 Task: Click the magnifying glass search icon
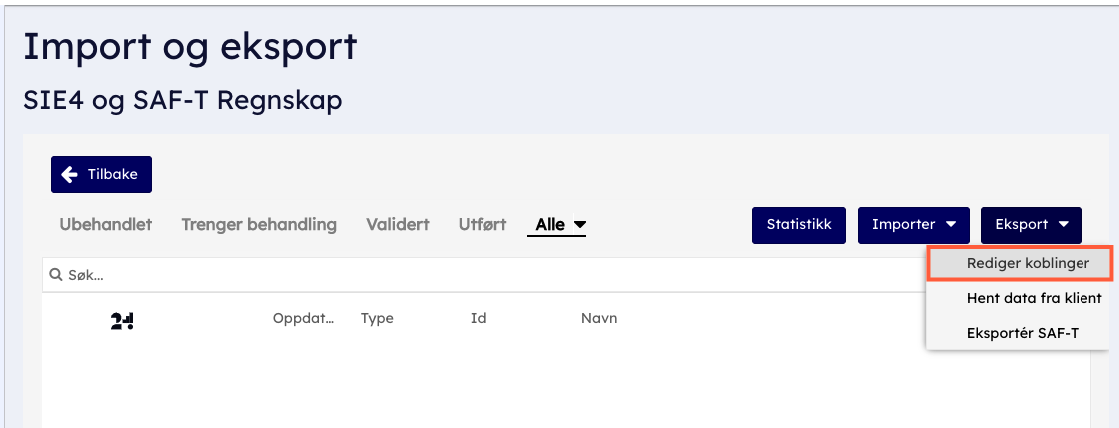56,274
